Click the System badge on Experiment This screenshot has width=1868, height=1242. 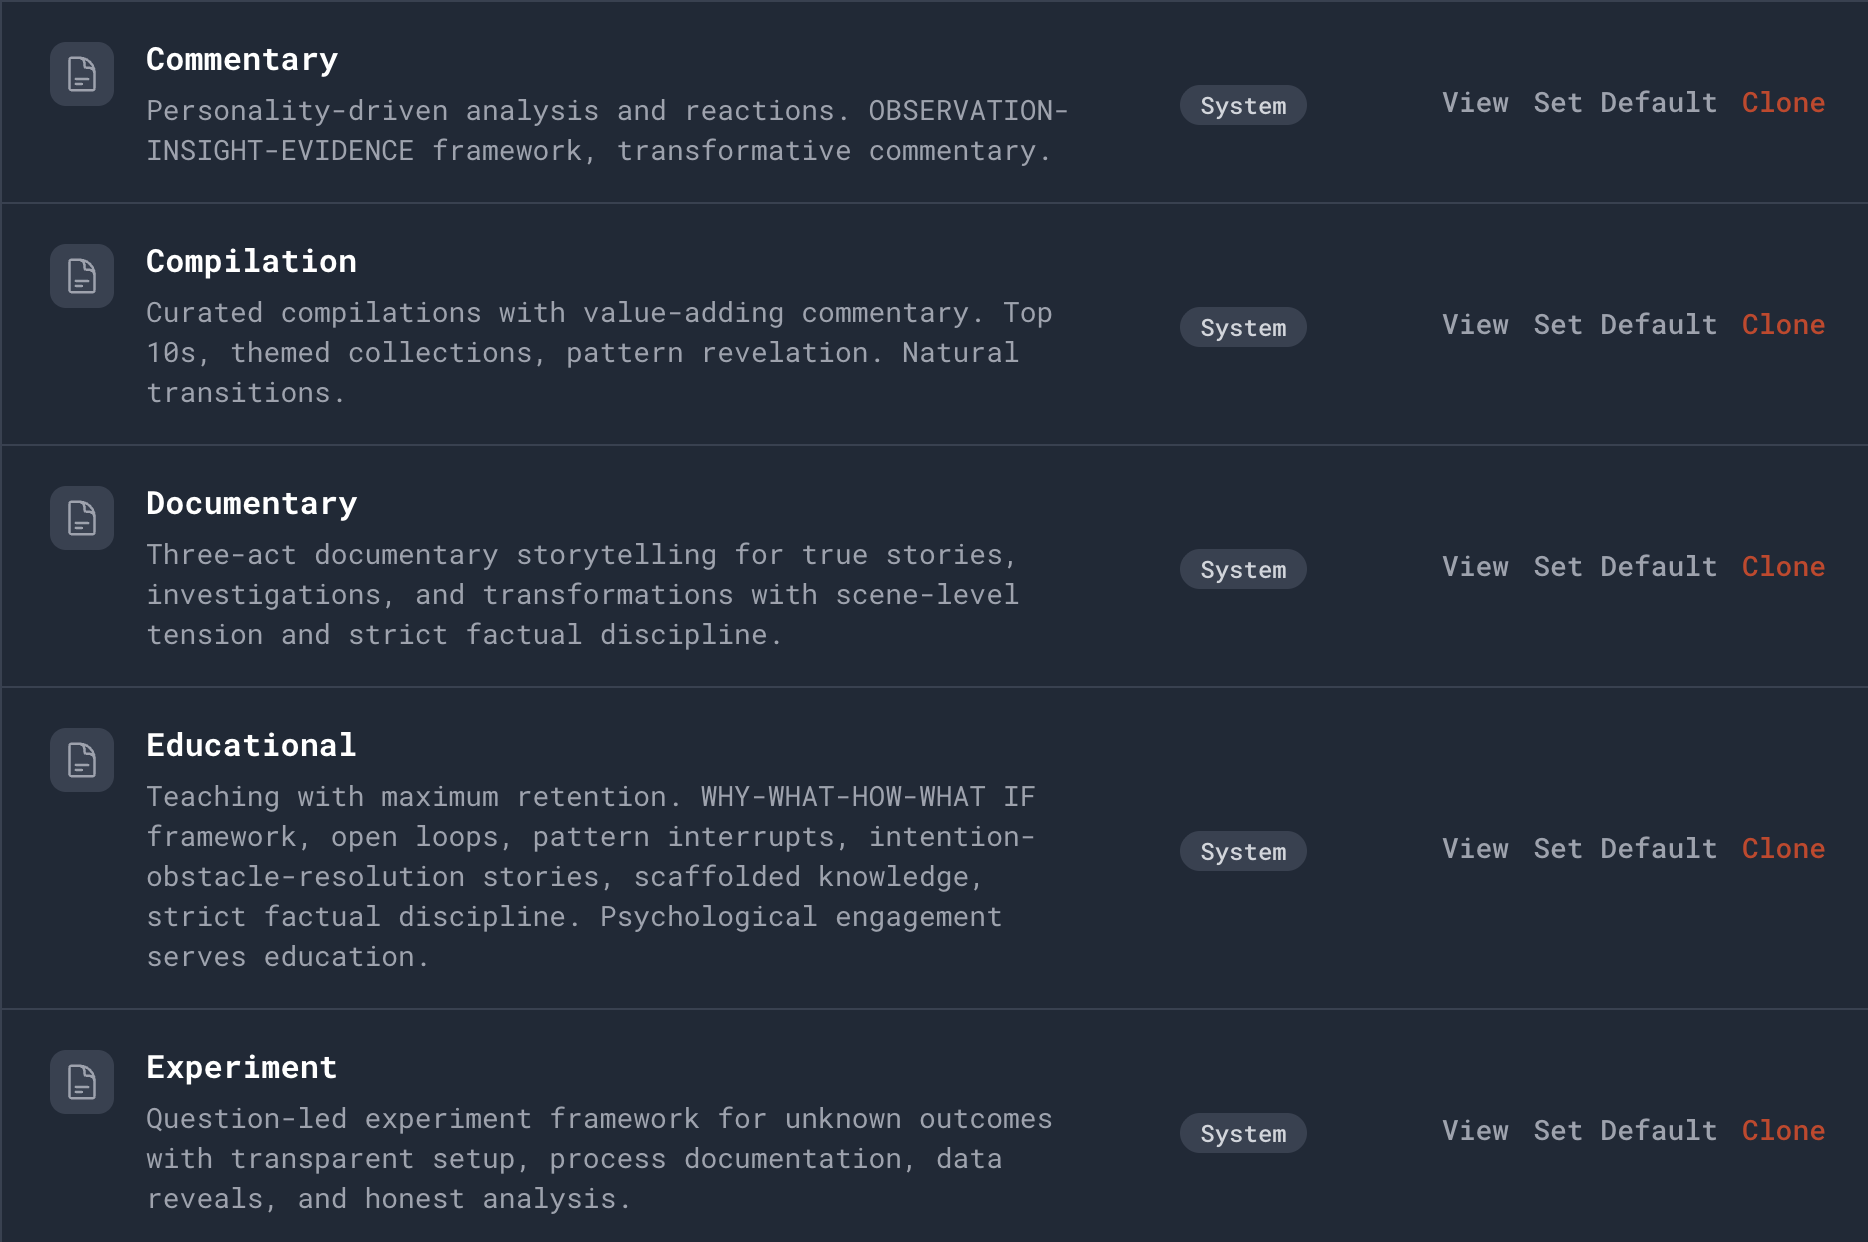pyautogui.click(x=1242, y=1133)
